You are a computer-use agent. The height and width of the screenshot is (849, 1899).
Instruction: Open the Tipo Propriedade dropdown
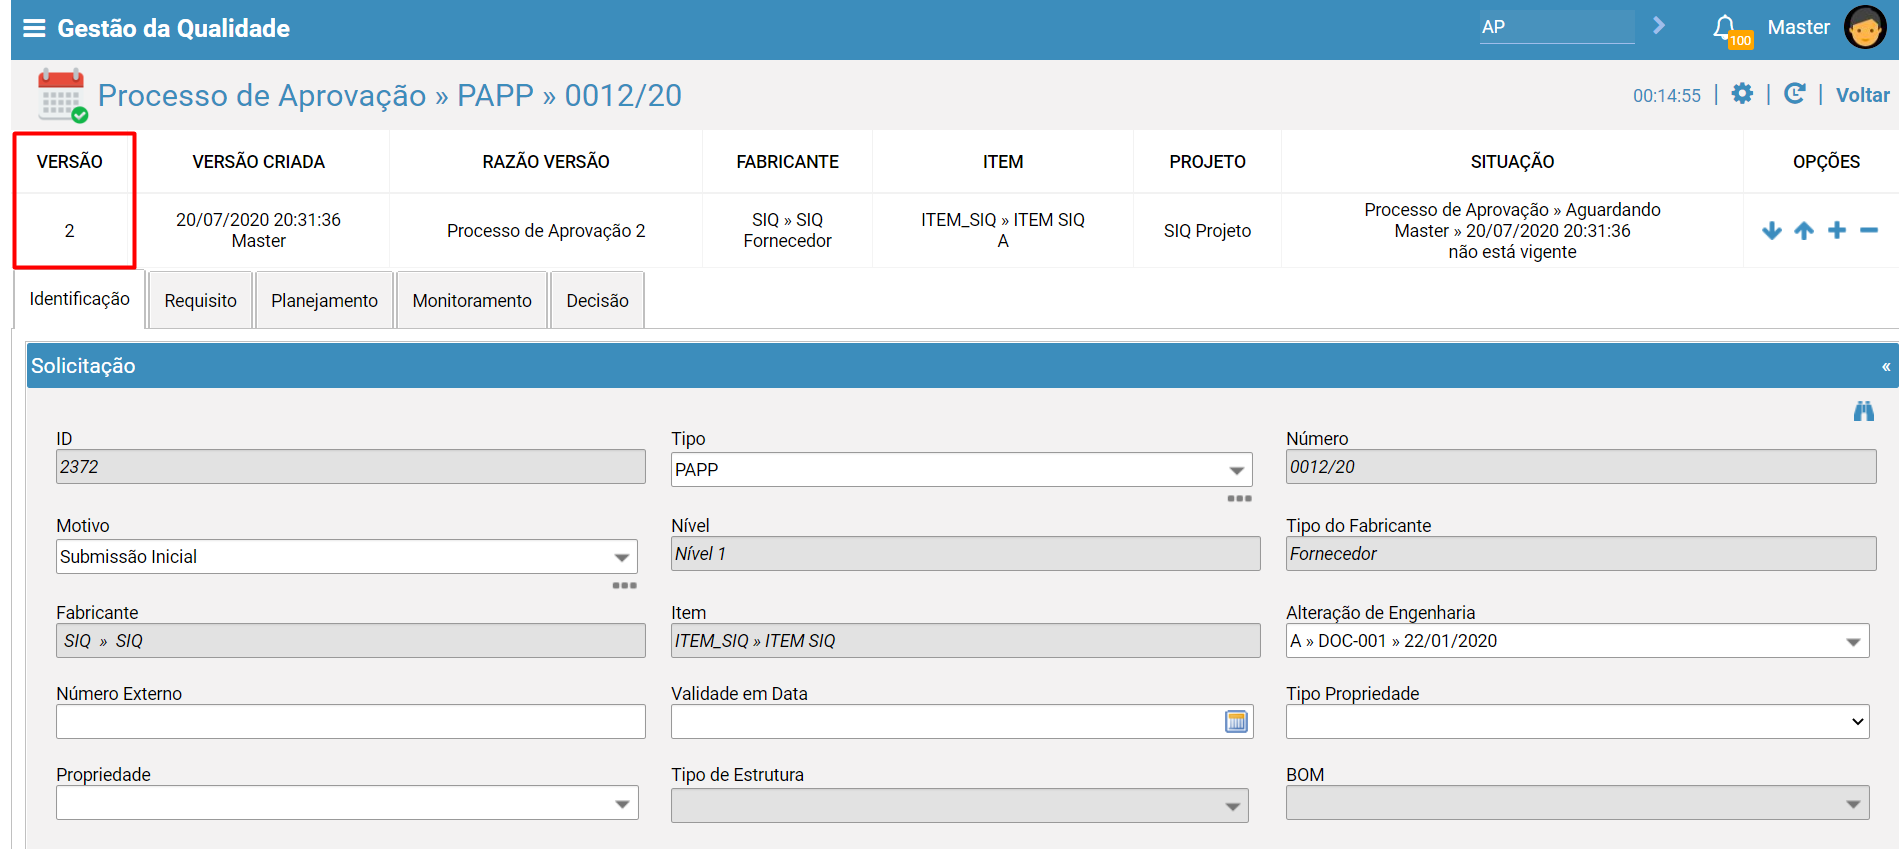[x=1578, y=722]
